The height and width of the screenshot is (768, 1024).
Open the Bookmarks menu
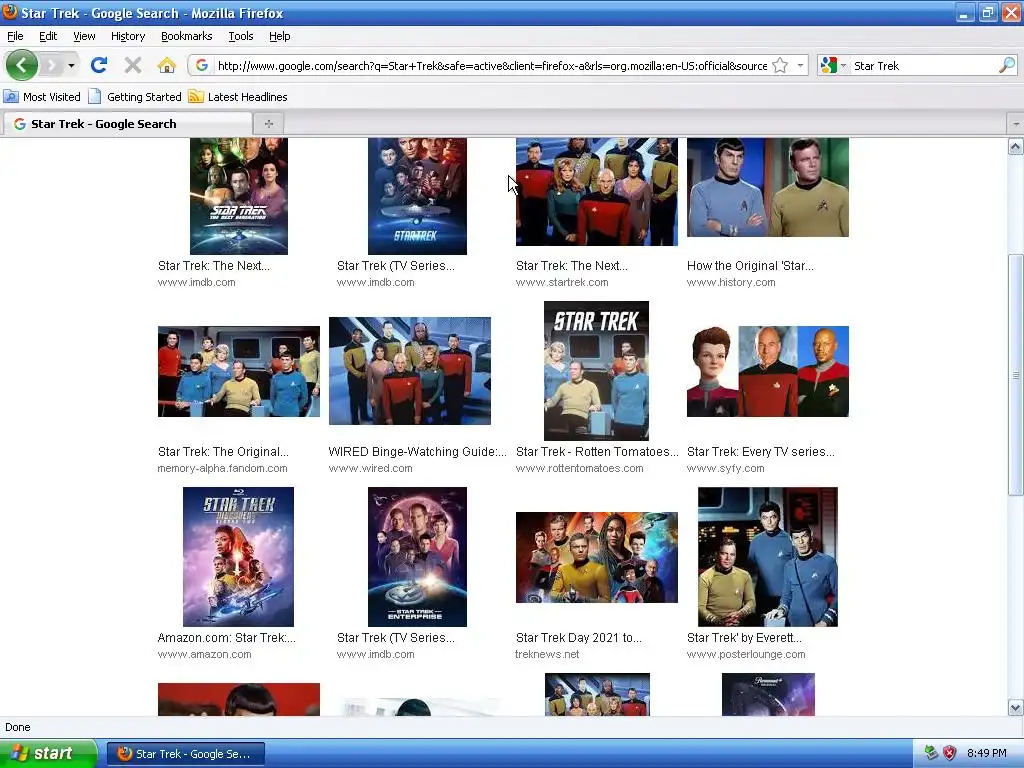click(x=187, y=36)
